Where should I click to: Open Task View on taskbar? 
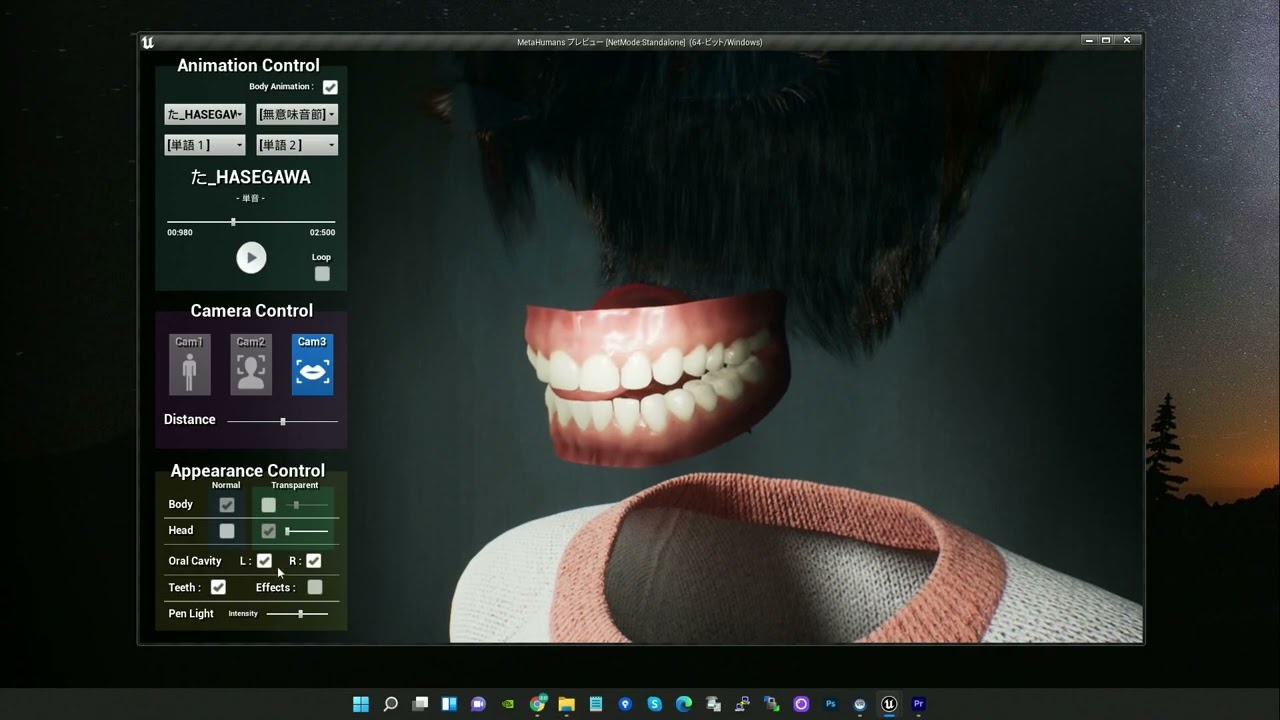pos(420,704)
